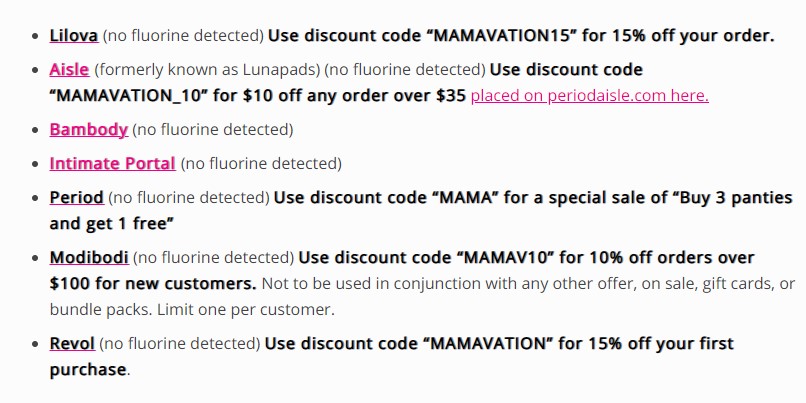Open the Revol link

click(x=72, y=343)
